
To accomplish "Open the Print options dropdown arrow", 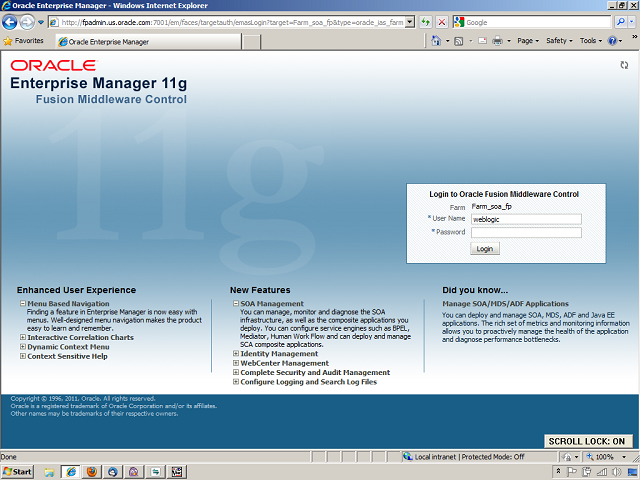I will pos(509,41).
